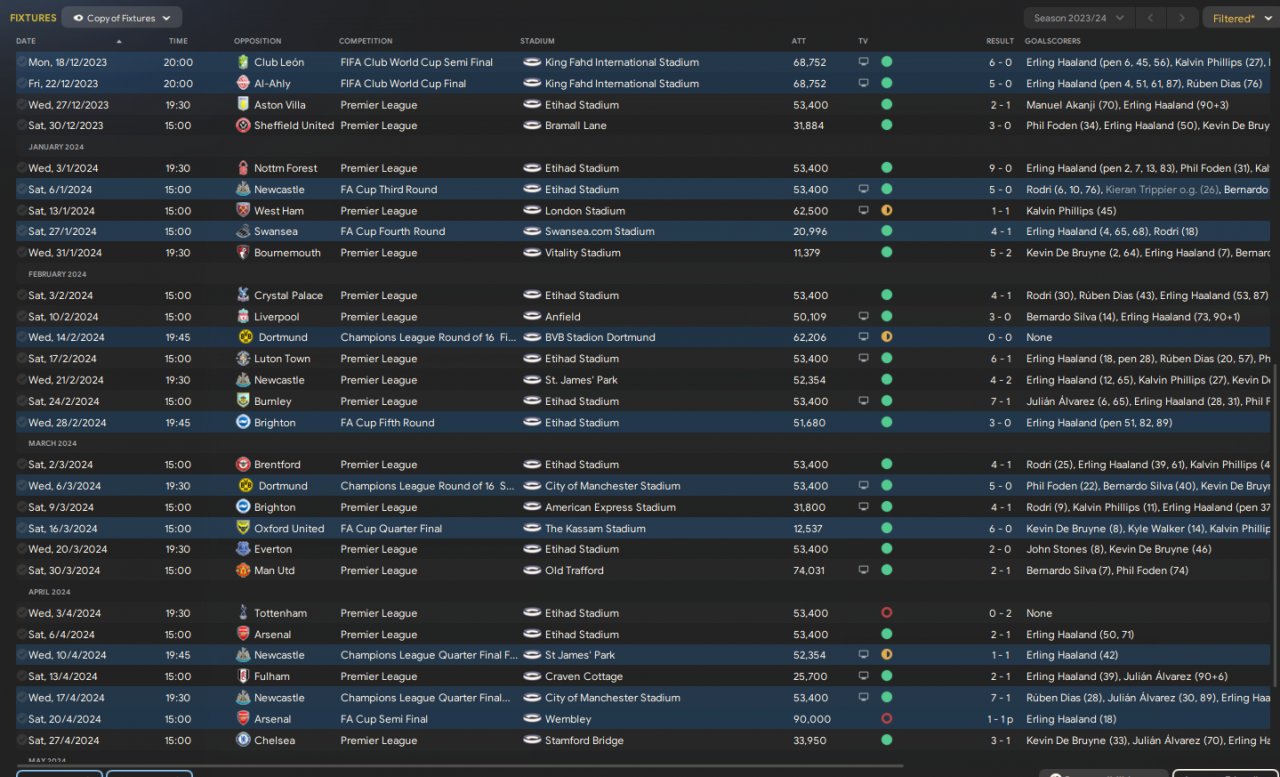The width and height of the screenshot is (1280, 777).
Task: Click the 74,031 attendance figure
Action: (x=809, y=571)
